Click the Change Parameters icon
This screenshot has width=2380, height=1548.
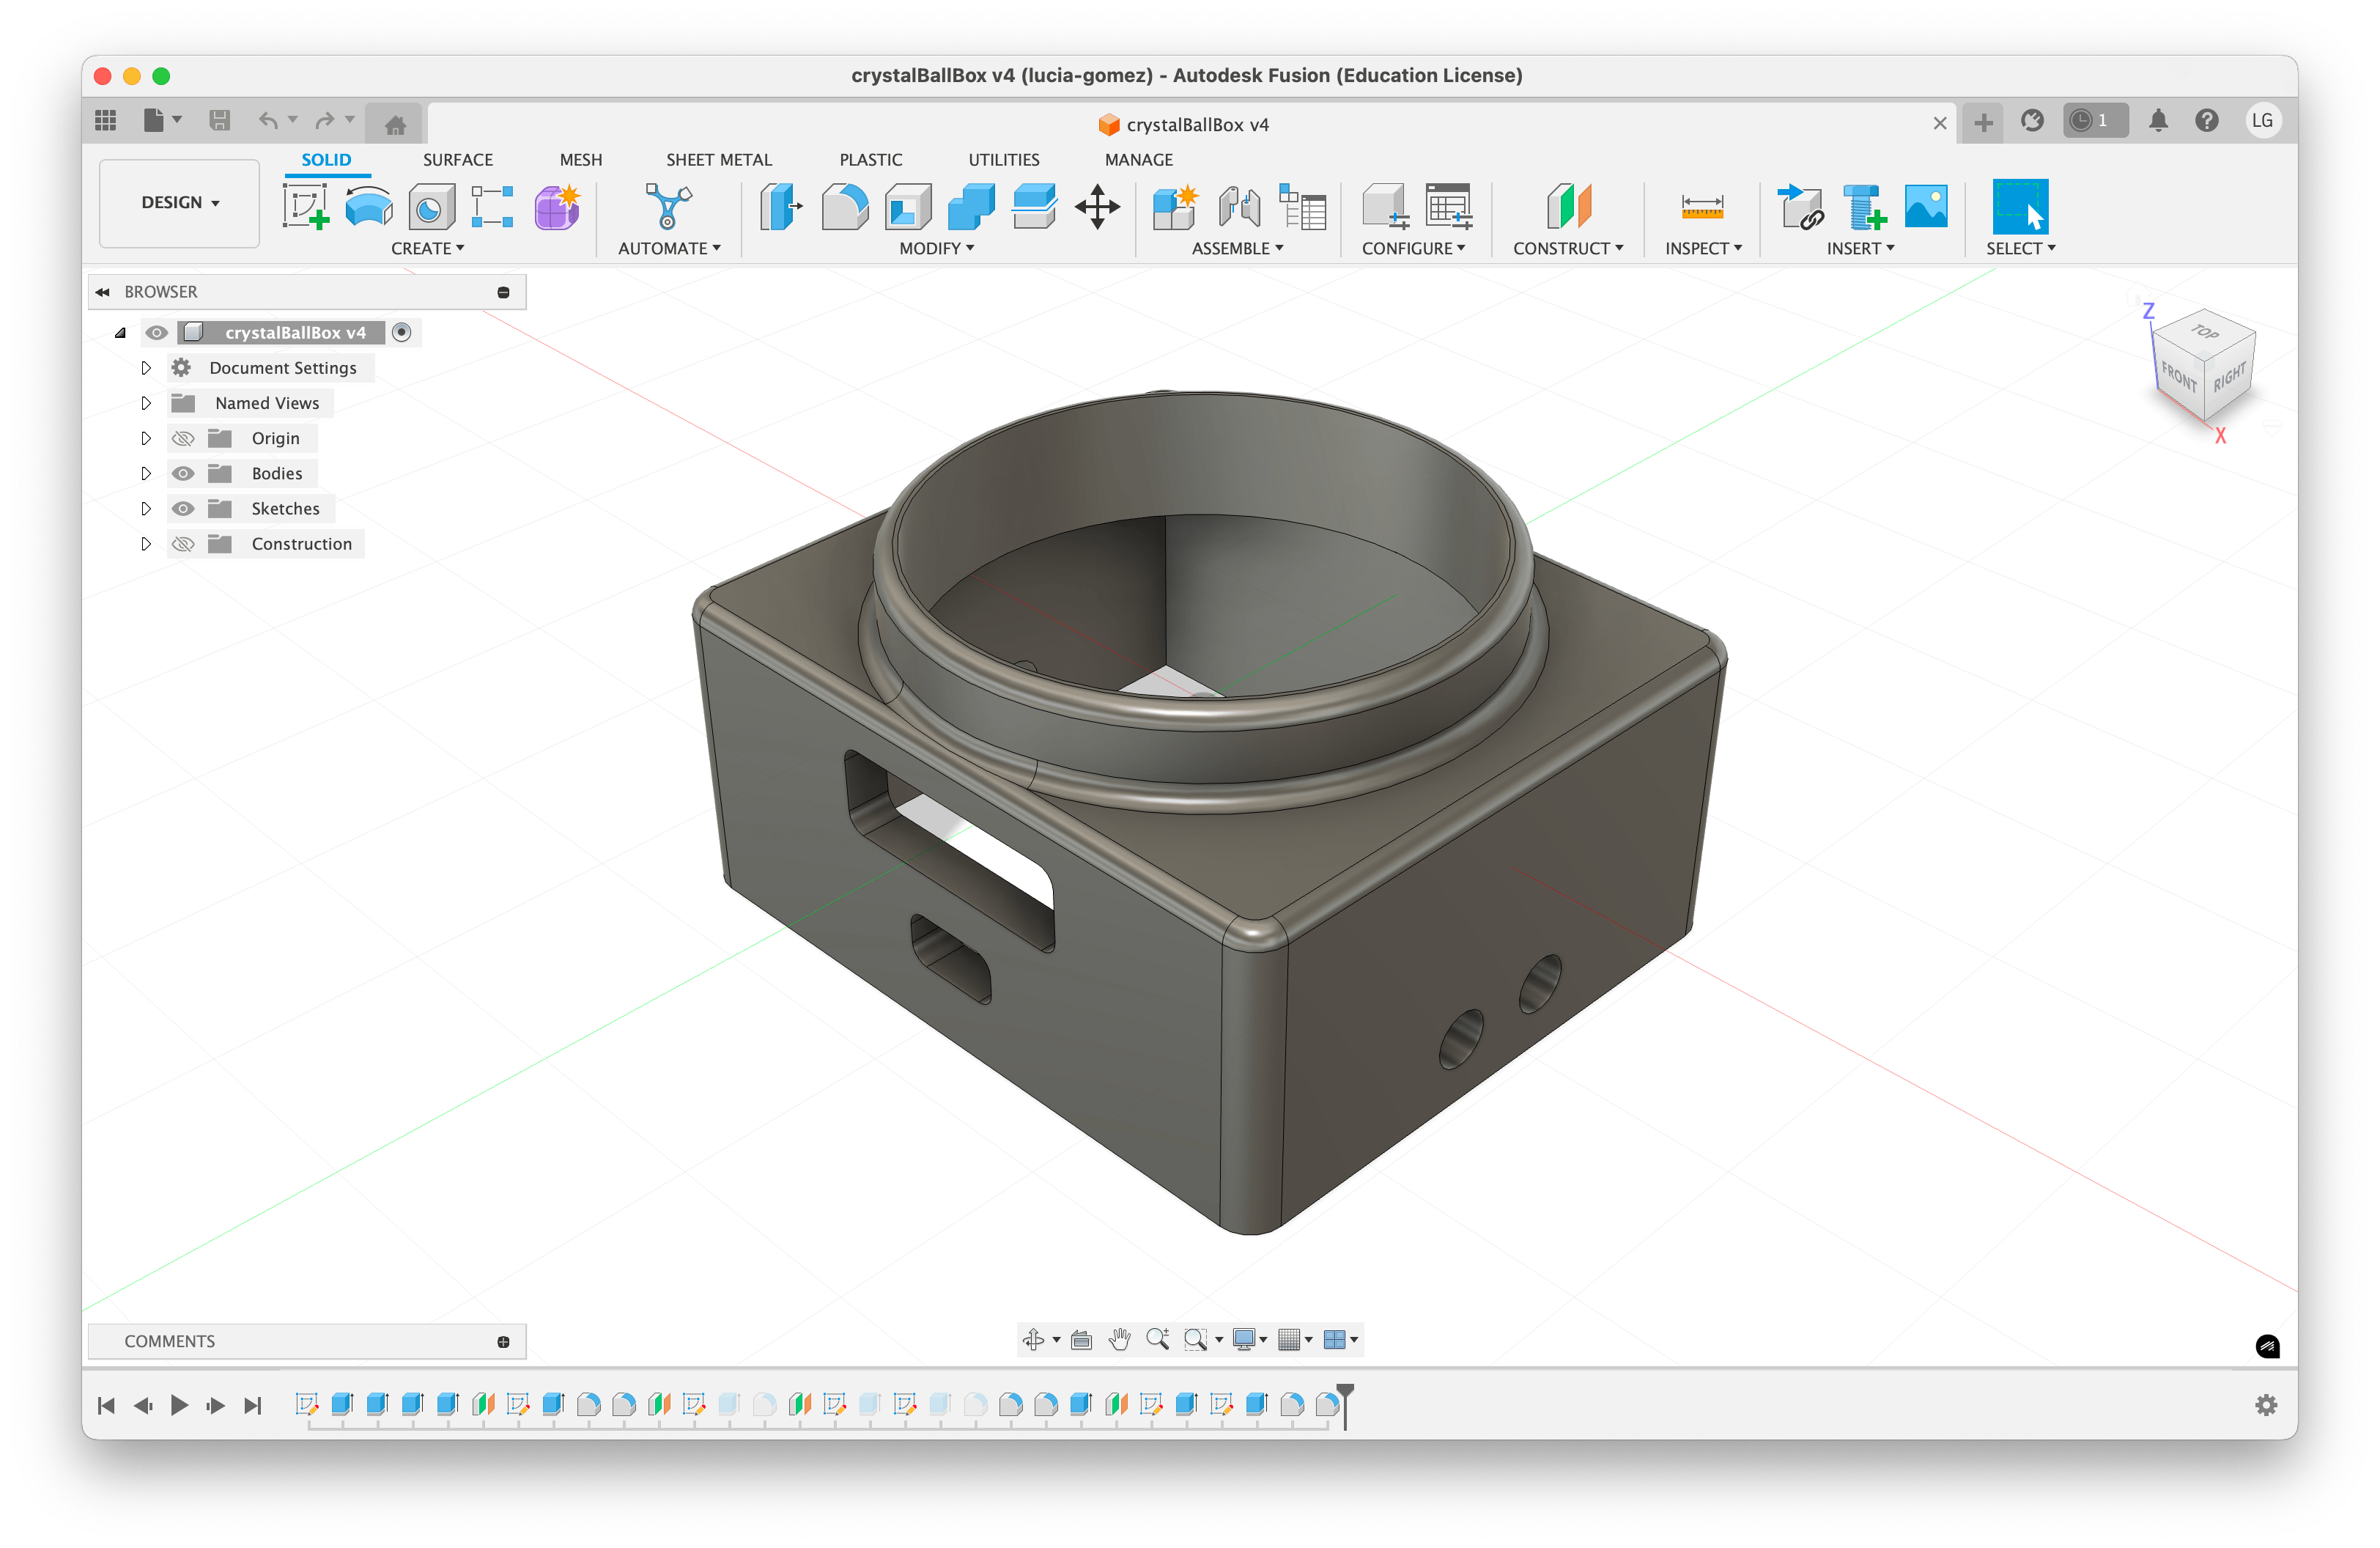(1302, 207)
